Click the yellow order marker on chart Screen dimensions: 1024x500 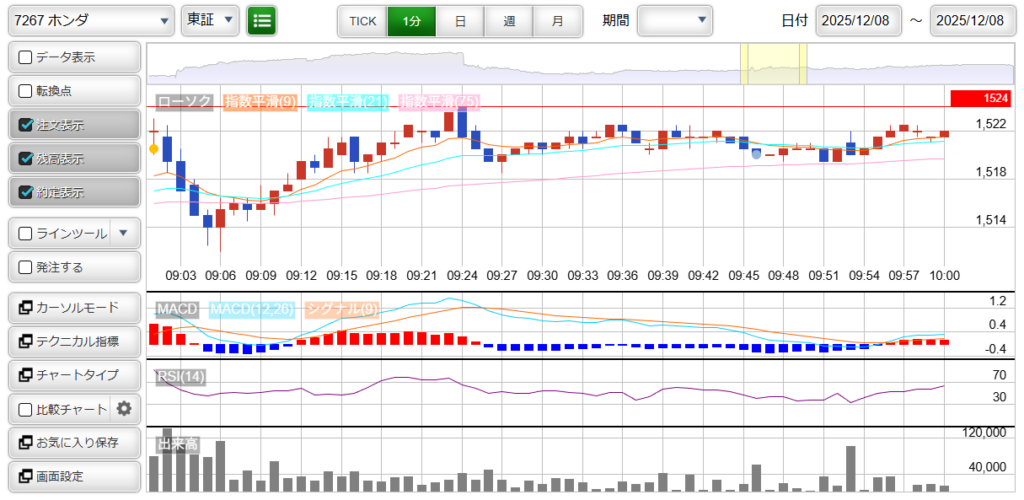click(x=153, y=149)
